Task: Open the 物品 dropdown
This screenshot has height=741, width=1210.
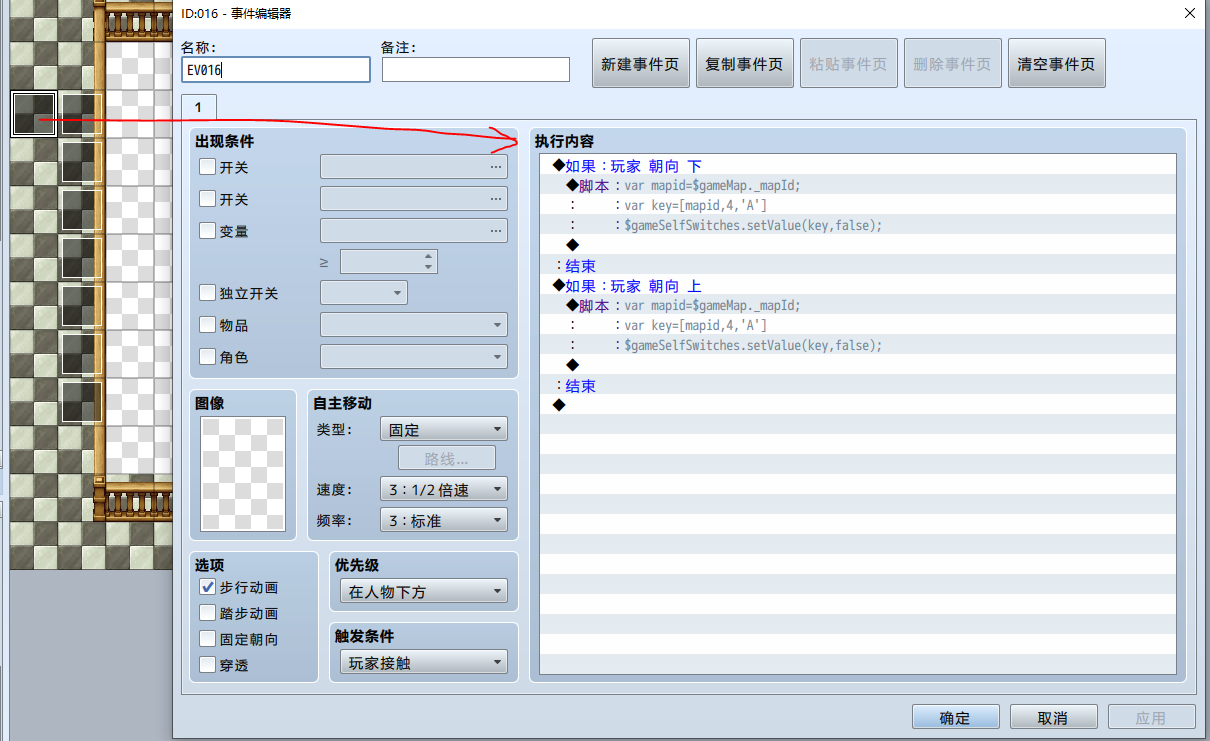Action: pos(414,325)
